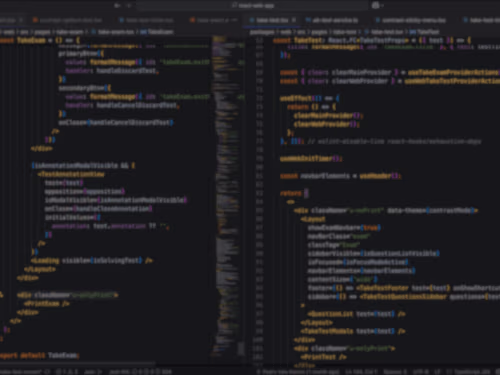Viewport: 500px width, 375px height.
Task: Click the Go Back arrow in title bar
Action: point(117,5)
